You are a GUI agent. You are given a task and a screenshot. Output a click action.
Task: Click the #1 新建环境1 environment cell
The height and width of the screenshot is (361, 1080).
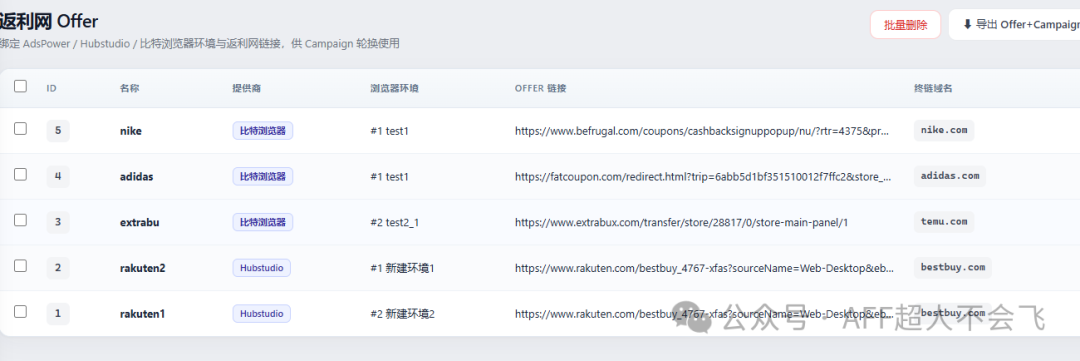[402, 268]
